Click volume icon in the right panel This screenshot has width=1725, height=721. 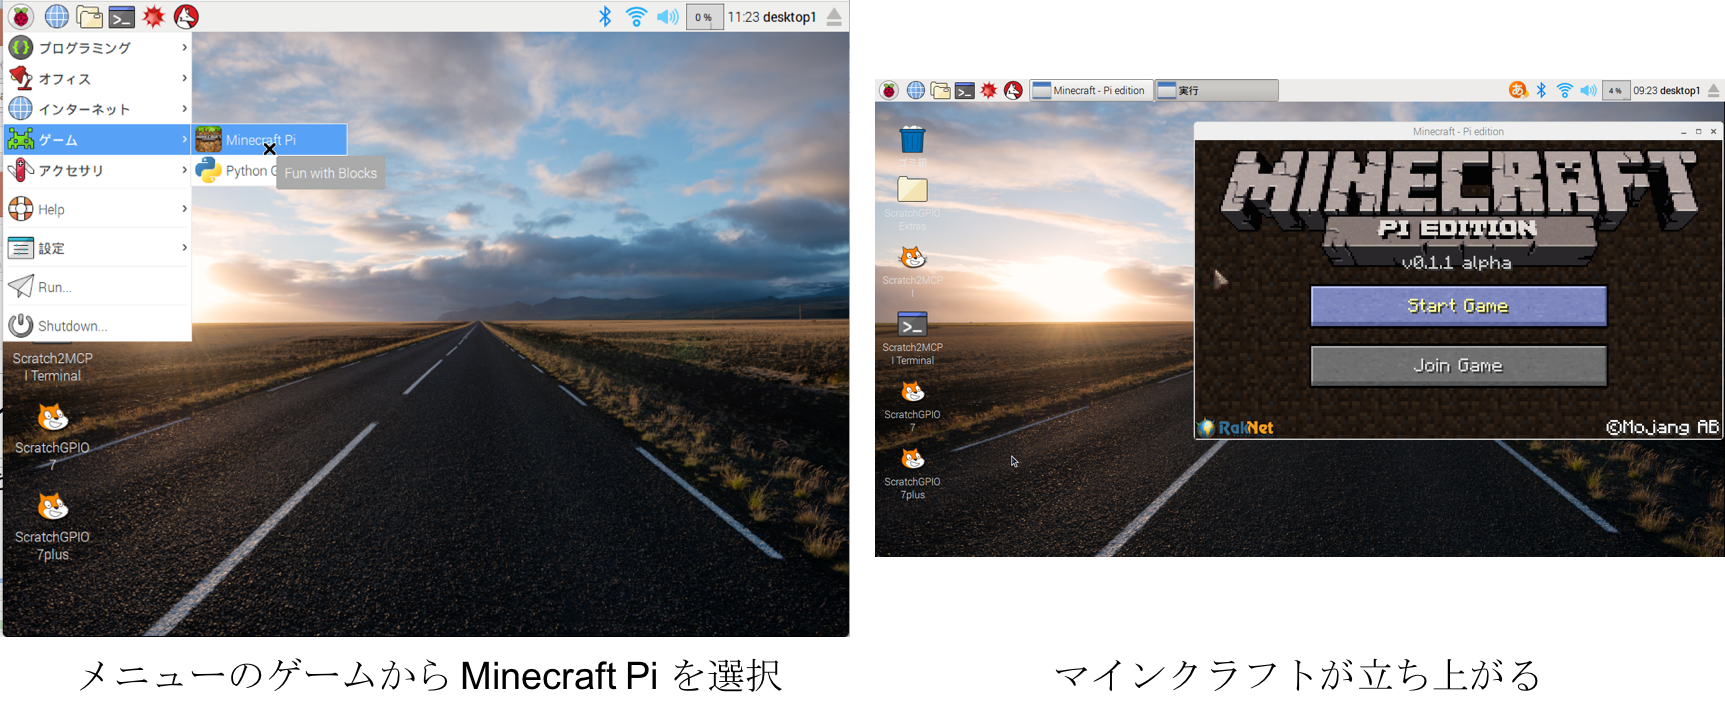pyautogui.click(x=1589, y=90)
